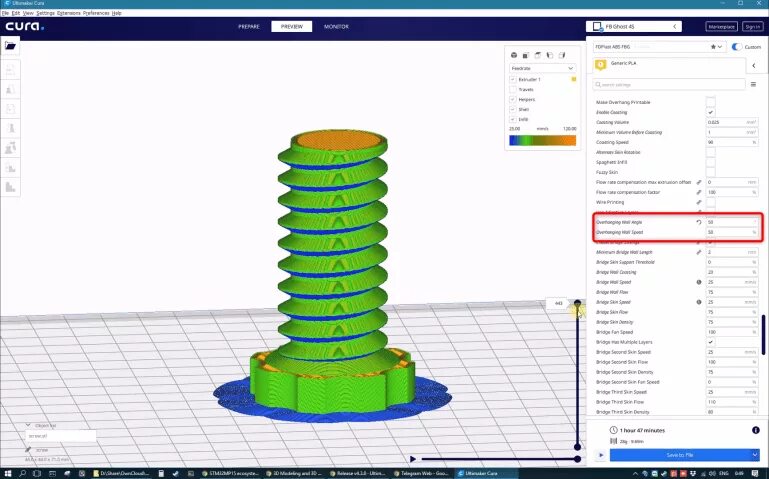769x479 pixels.
Task: Open the FB Ghost 45 printer selector
Action: (634, 26)
